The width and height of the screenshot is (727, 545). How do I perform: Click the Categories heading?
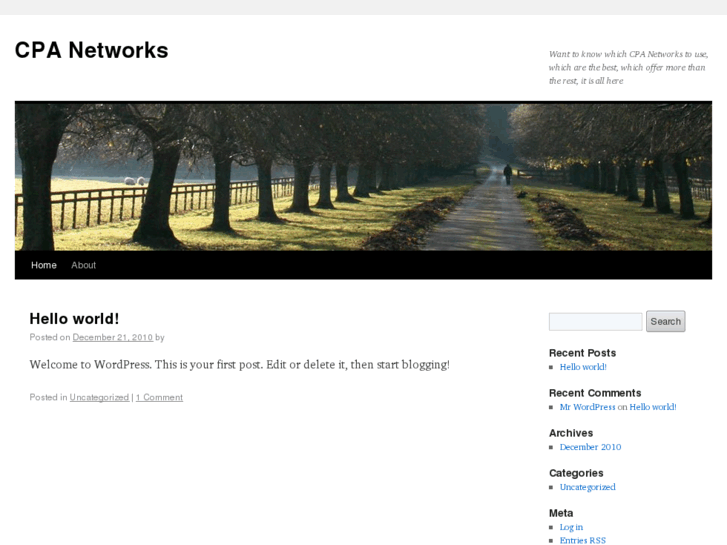[x=576, y=473]
